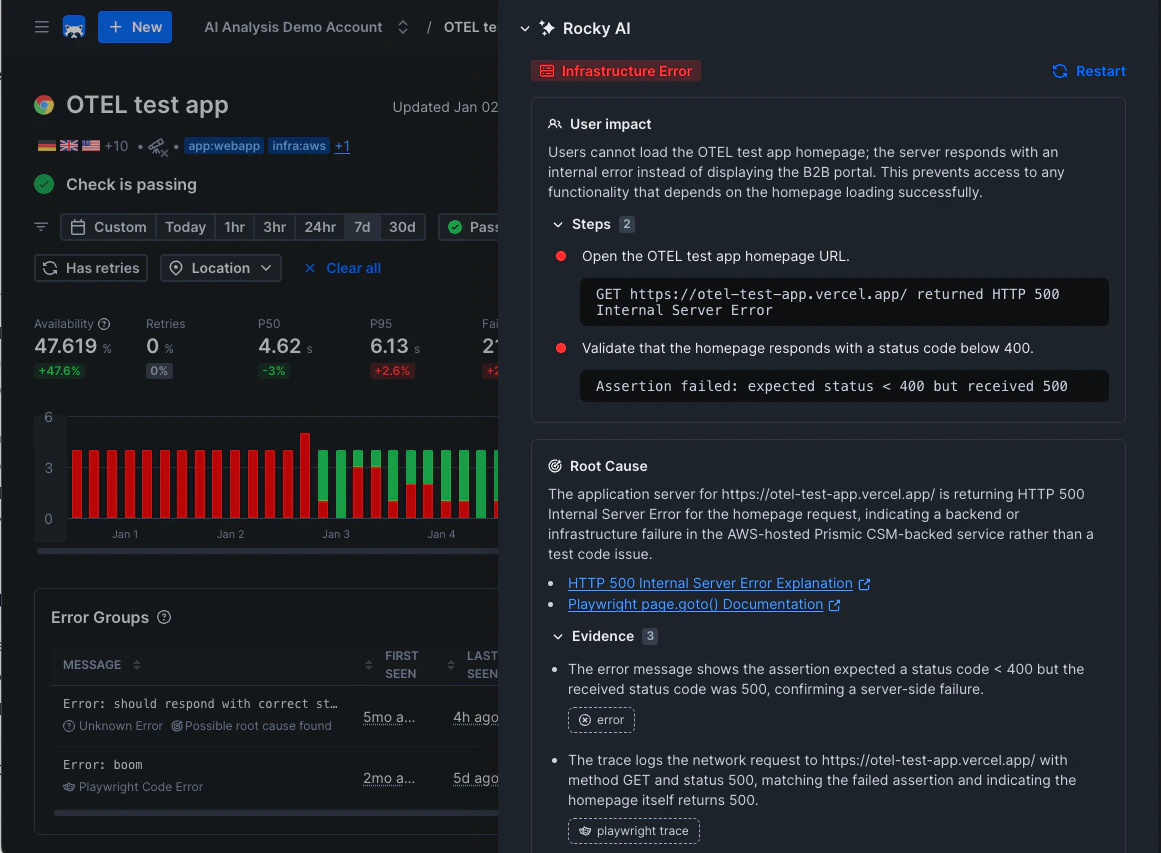The height and width of the screenshot is (853, 1161).
Task: Click the green check icon beside Check is passing
Action: [42, 185]
